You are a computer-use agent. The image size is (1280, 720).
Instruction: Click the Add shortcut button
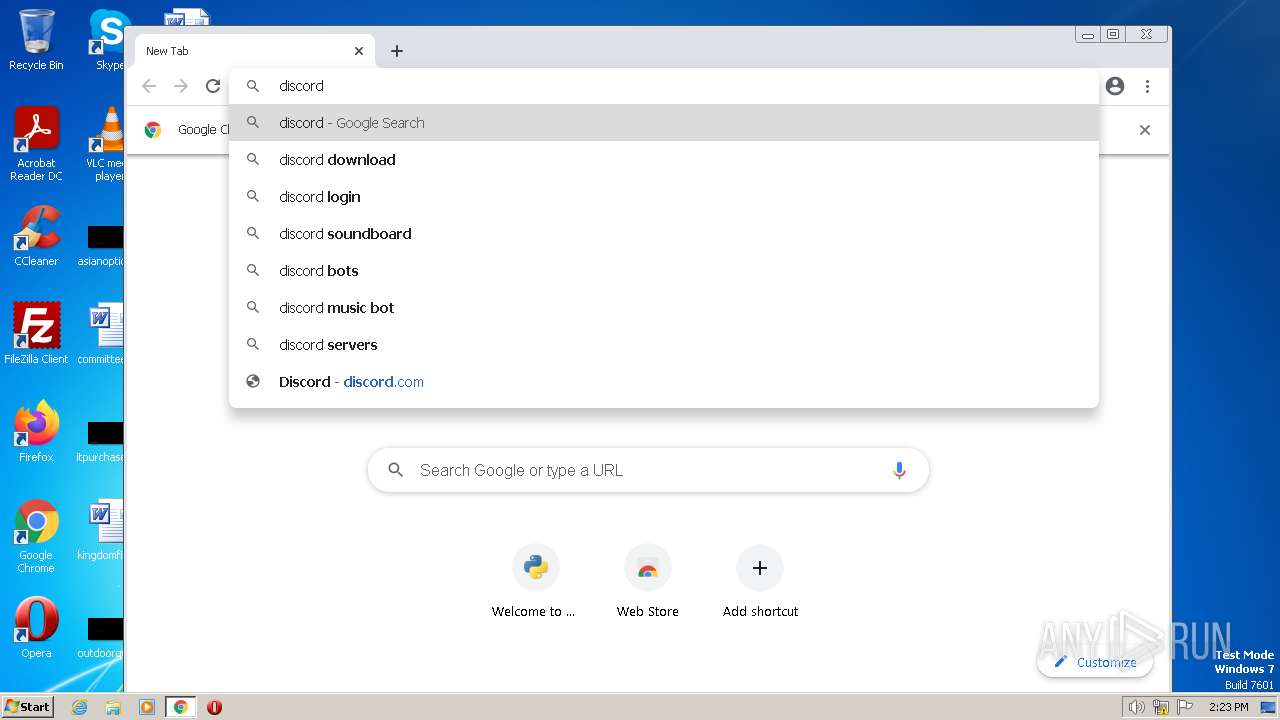[760, 583]
